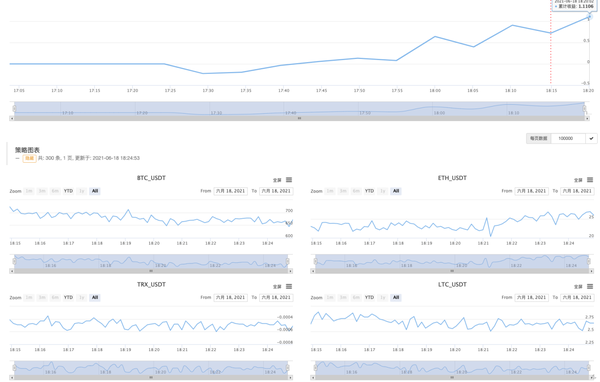600x382 pixels.
Task: Select All zoom on LTC_USDT chart
Action: coord(396,297)
